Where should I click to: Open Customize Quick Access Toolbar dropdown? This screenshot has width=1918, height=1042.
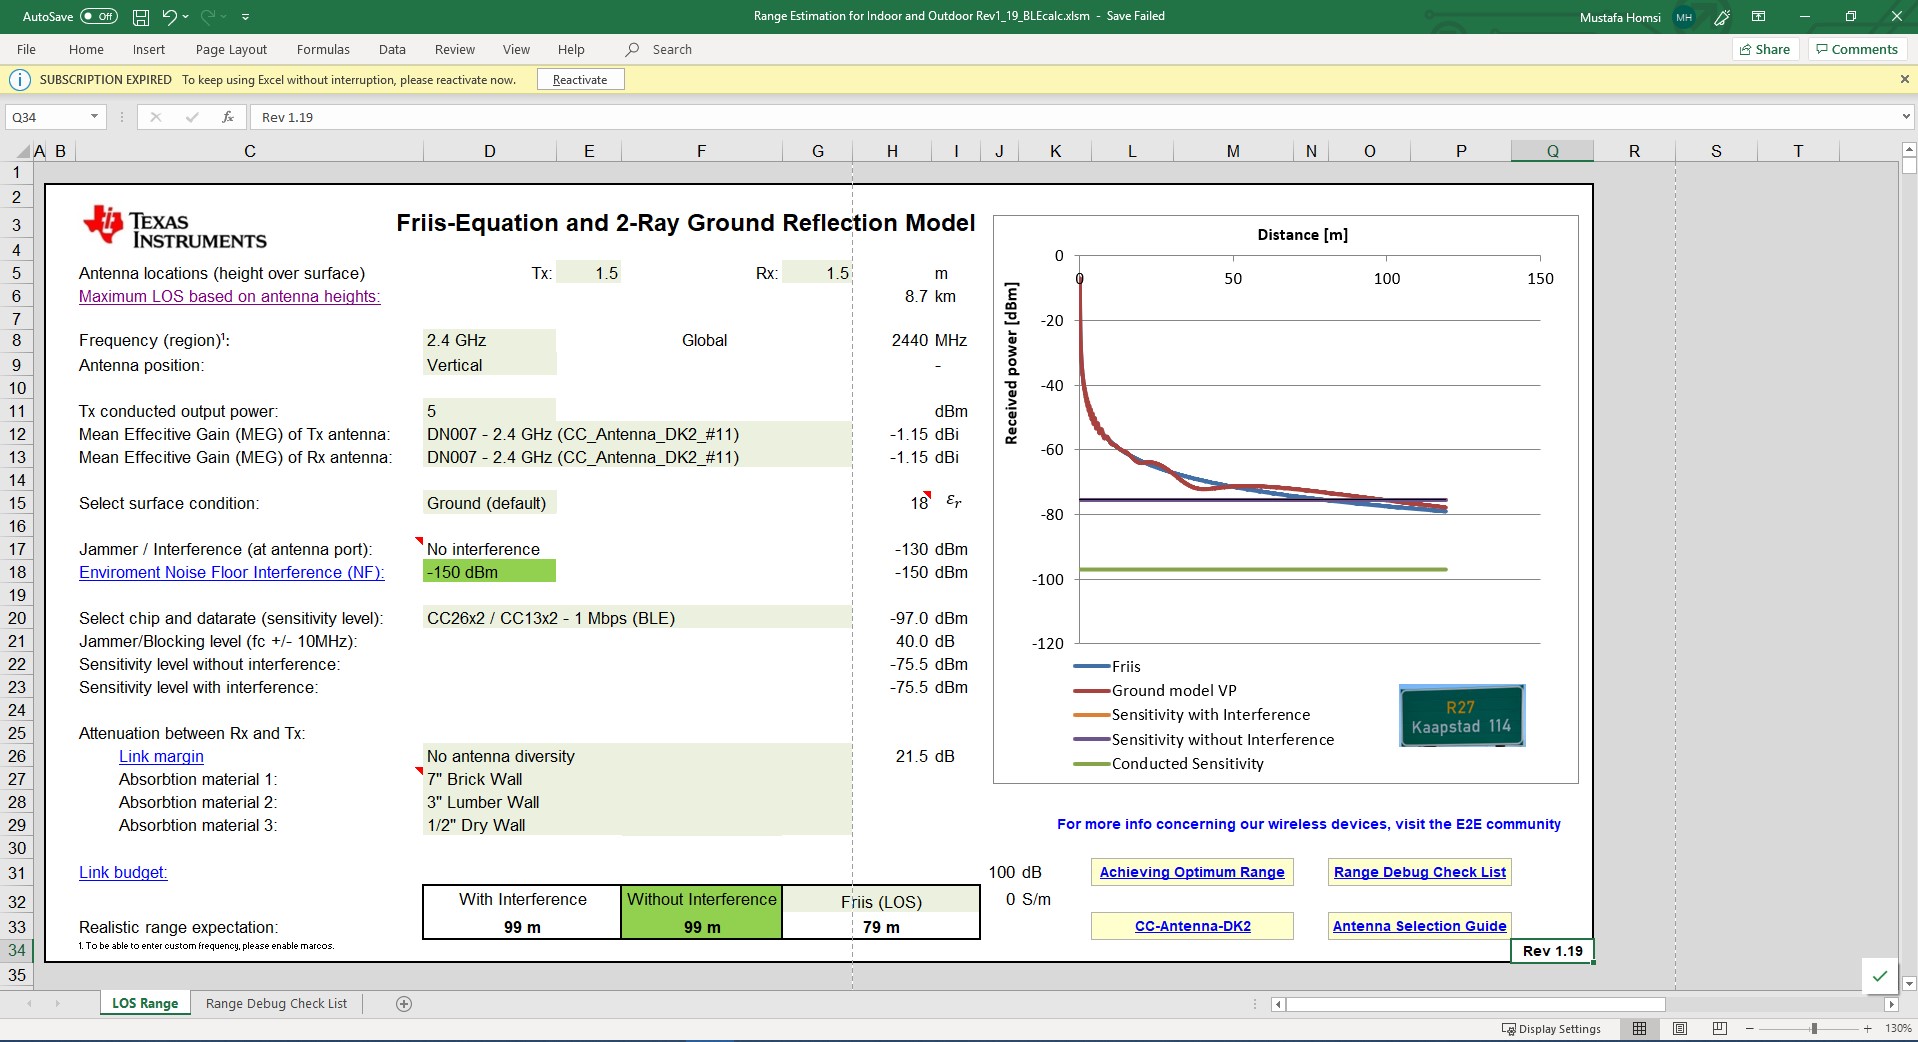(x=246, y=16)
